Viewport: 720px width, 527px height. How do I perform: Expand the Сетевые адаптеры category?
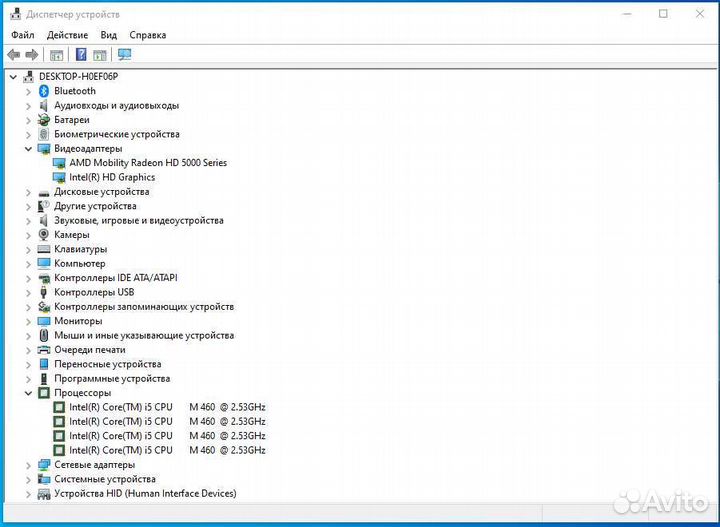pyautogui.click(x=28, y=465)
